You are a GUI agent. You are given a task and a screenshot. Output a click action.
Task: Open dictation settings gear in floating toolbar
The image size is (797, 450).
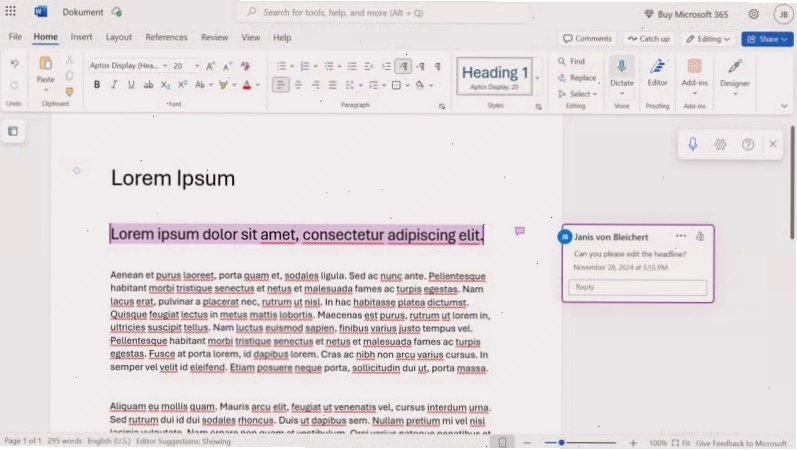(x=720, y=144)
